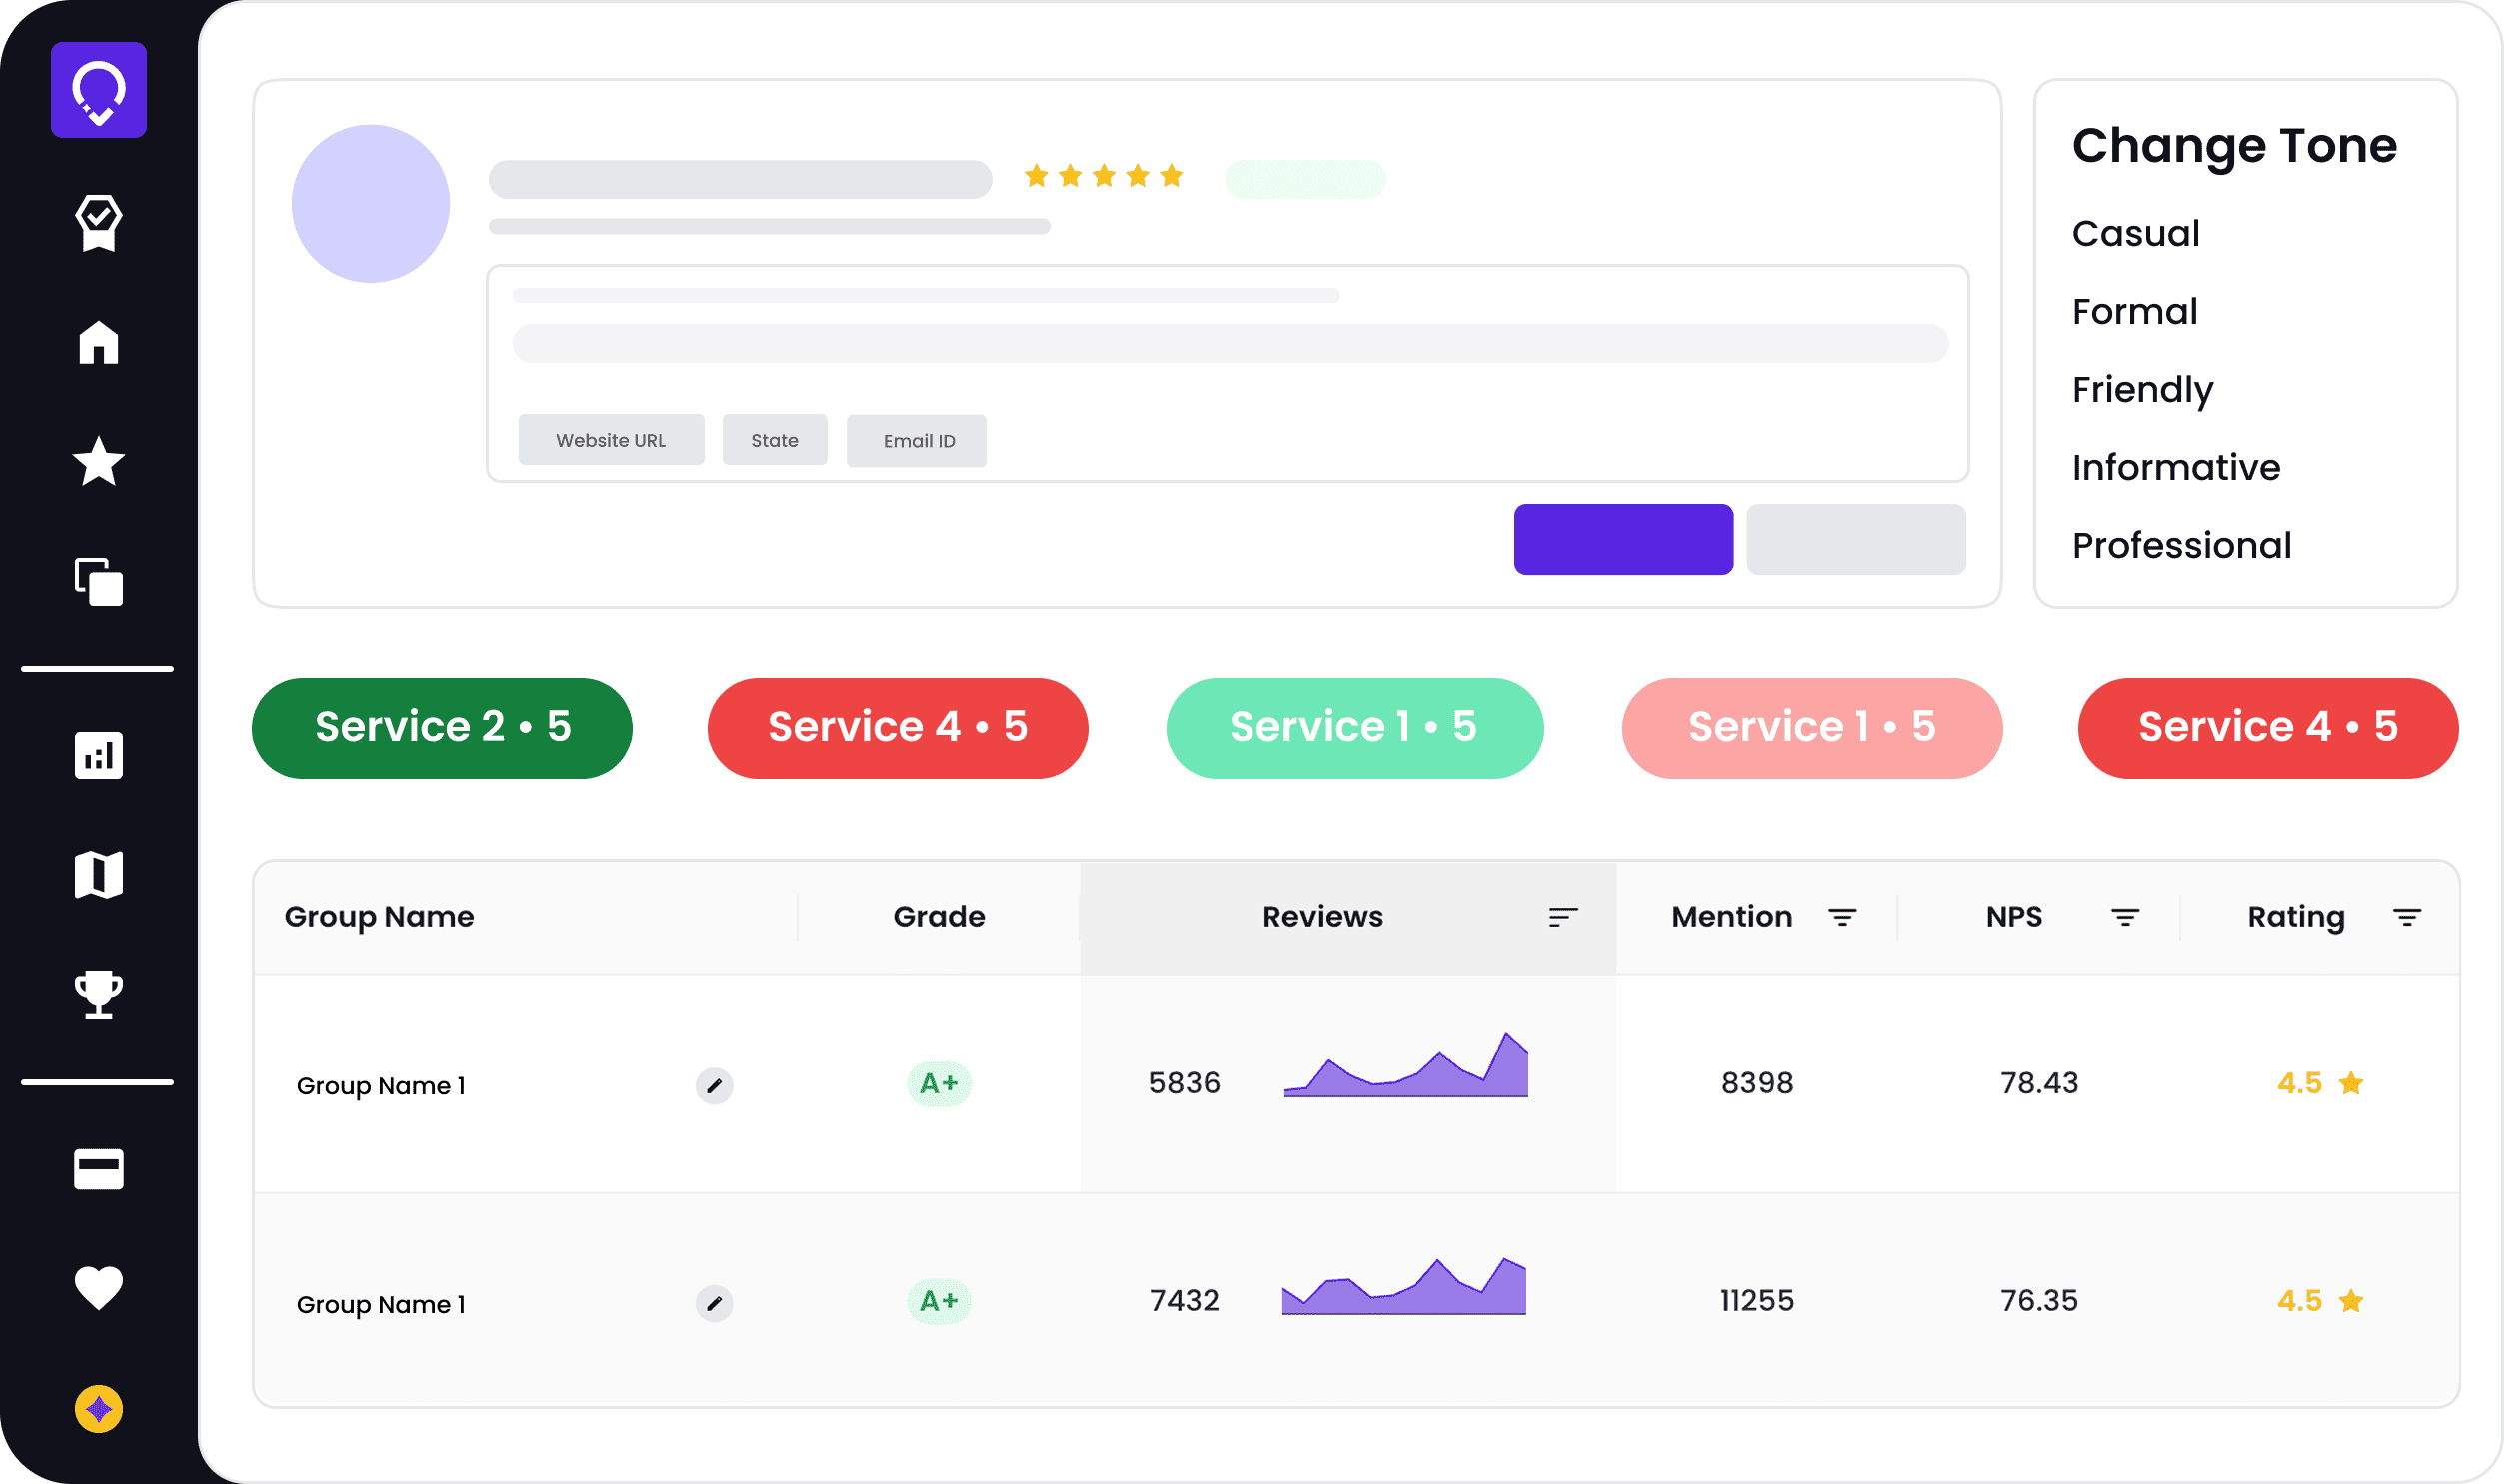The height and width of the screenshot is (1484, 2504).
Task: Click the dark green Service 2 pill
Action: click(442, 727)
